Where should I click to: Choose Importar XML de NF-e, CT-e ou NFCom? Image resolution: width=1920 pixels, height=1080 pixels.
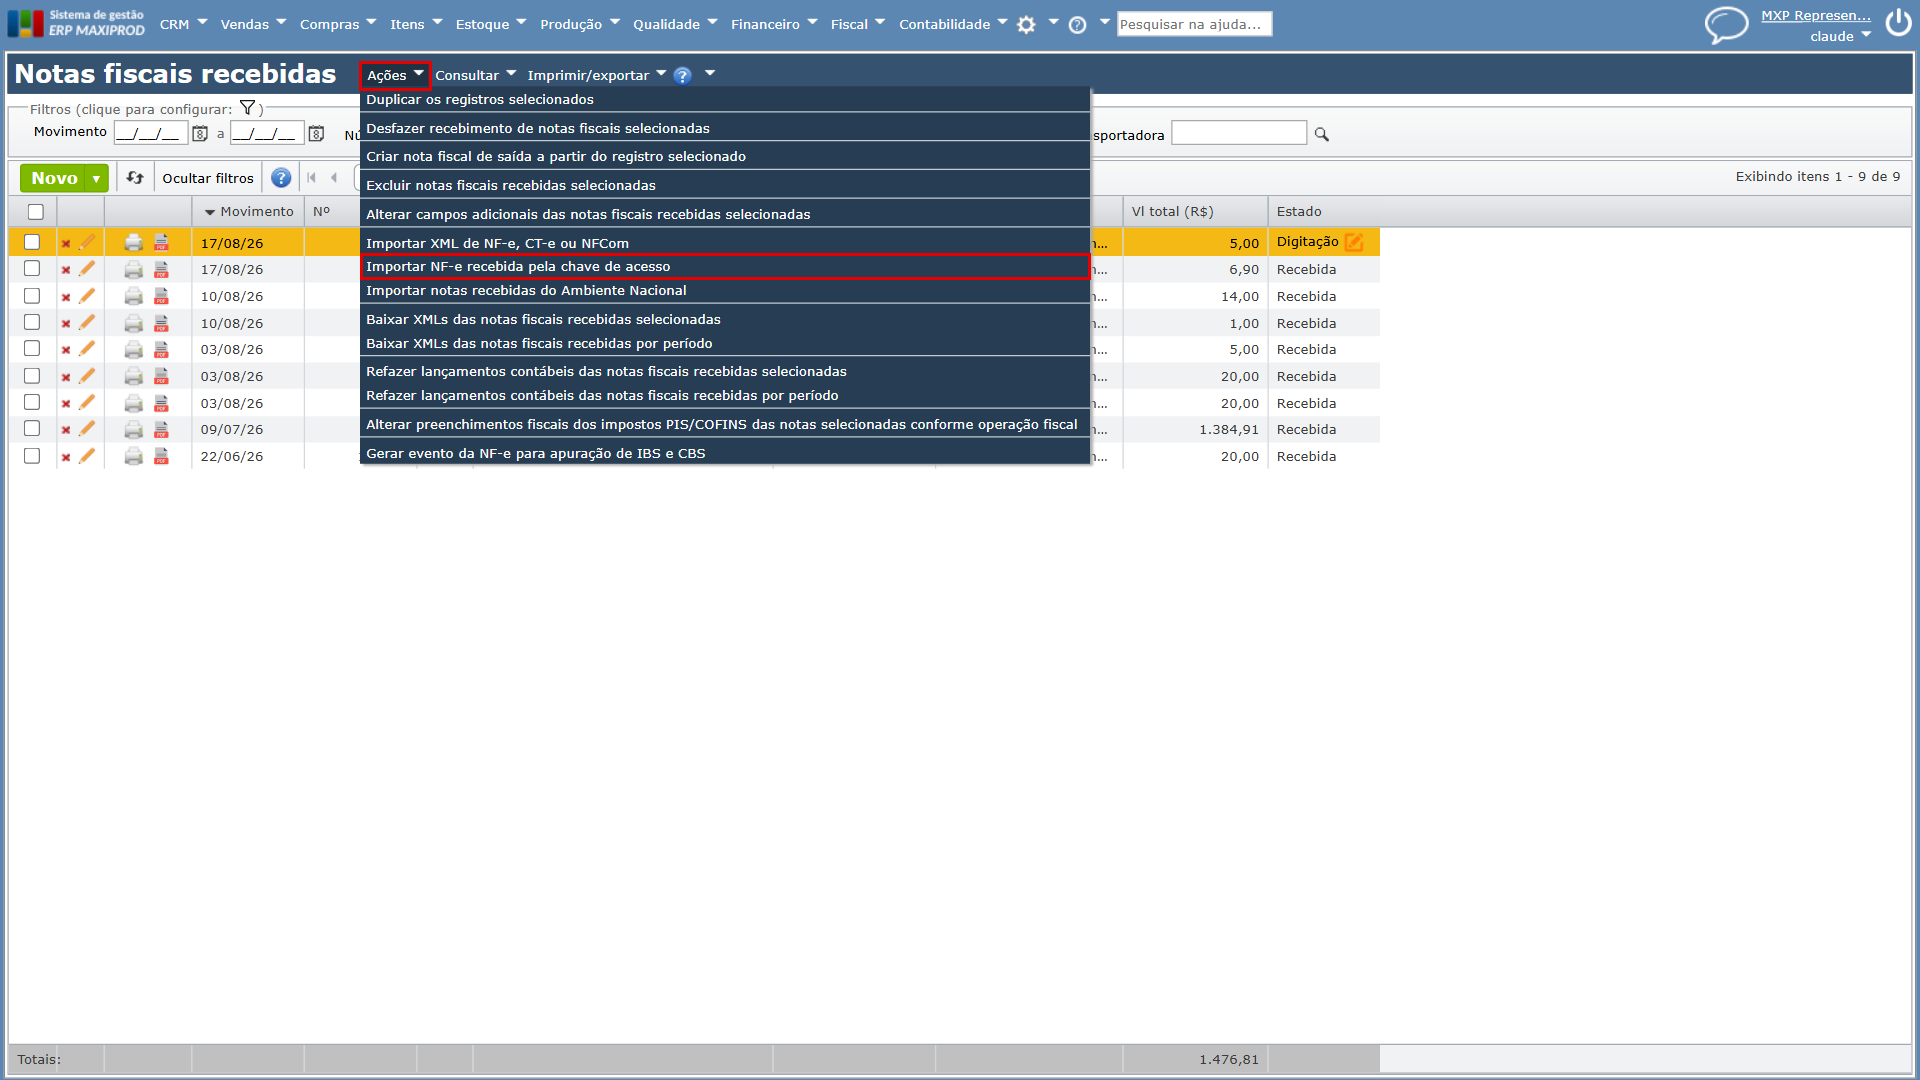pos(724,243)
